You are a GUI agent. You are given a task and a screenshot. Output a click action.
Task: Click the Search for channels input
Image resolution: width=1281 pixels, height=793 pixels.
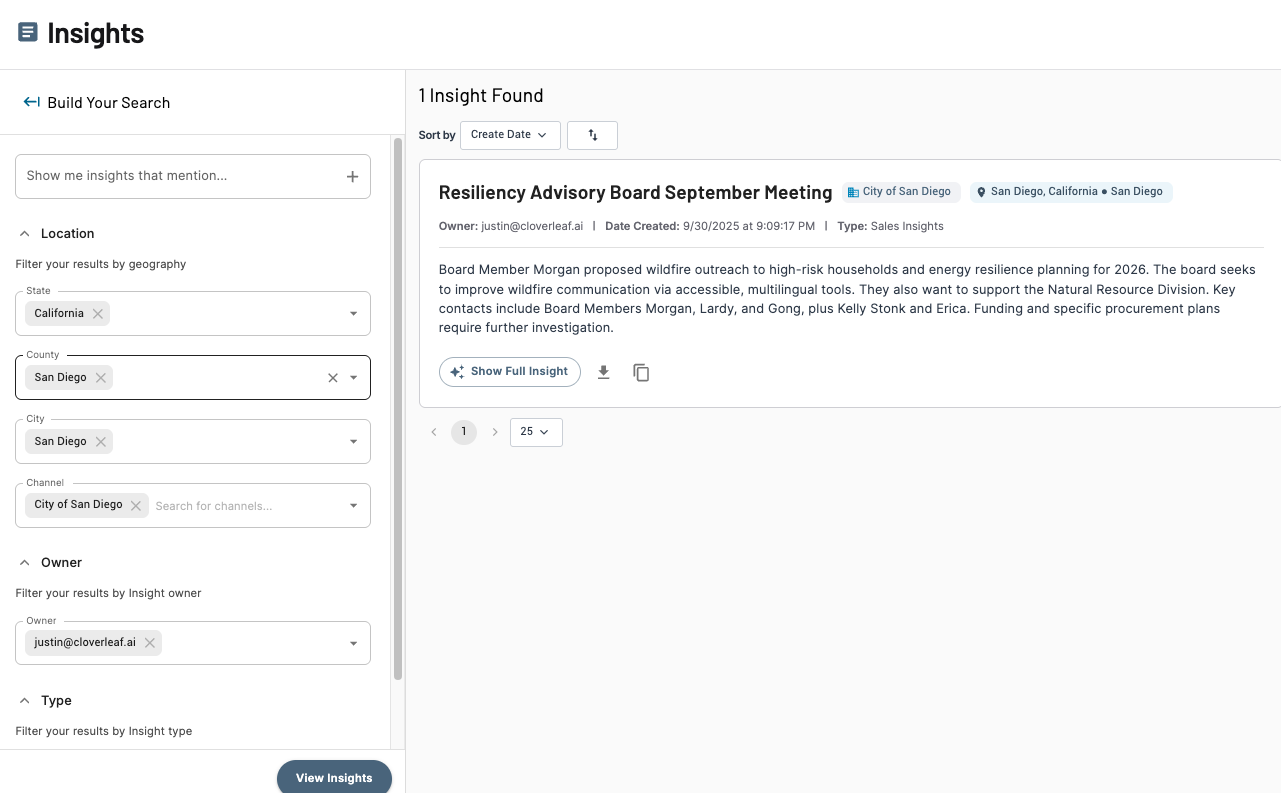click(x=245, y=506)
